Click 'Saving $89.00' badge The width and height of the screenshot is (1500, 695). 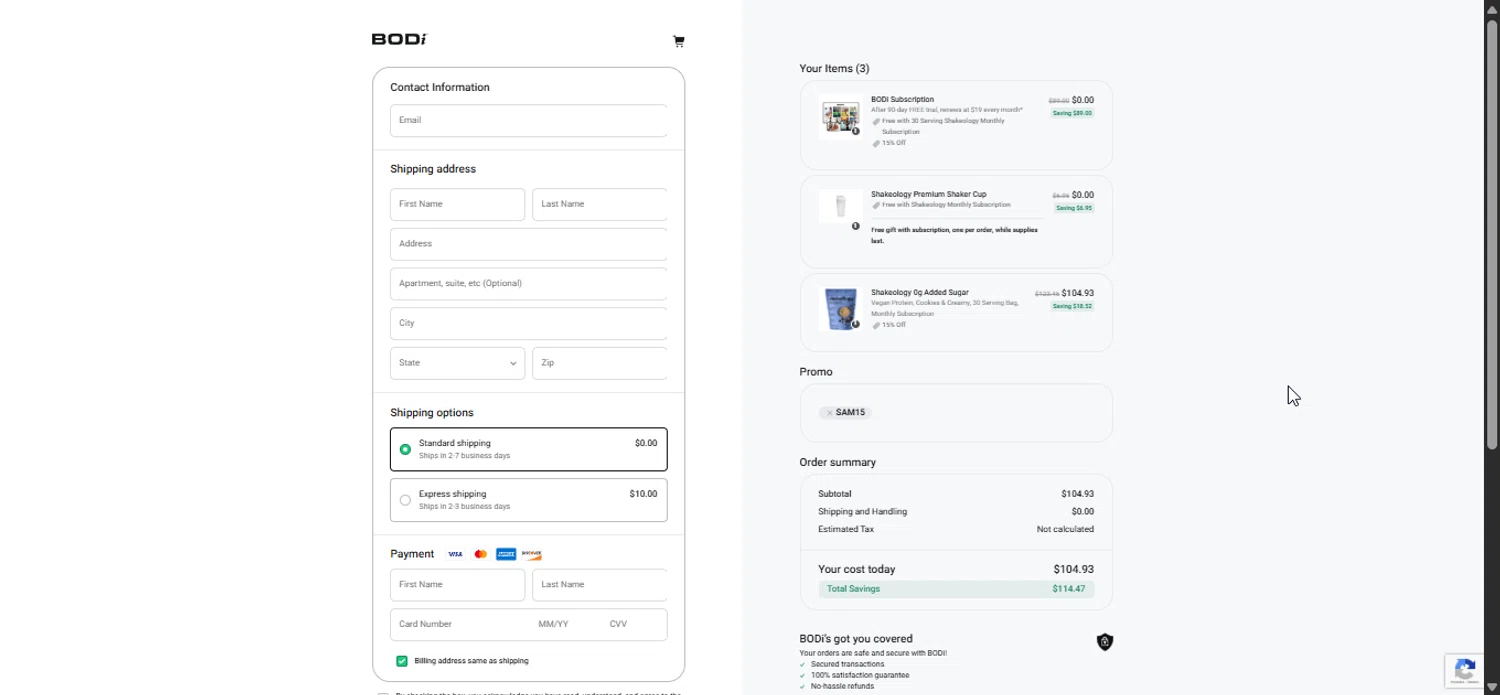tap(1072, 113)
